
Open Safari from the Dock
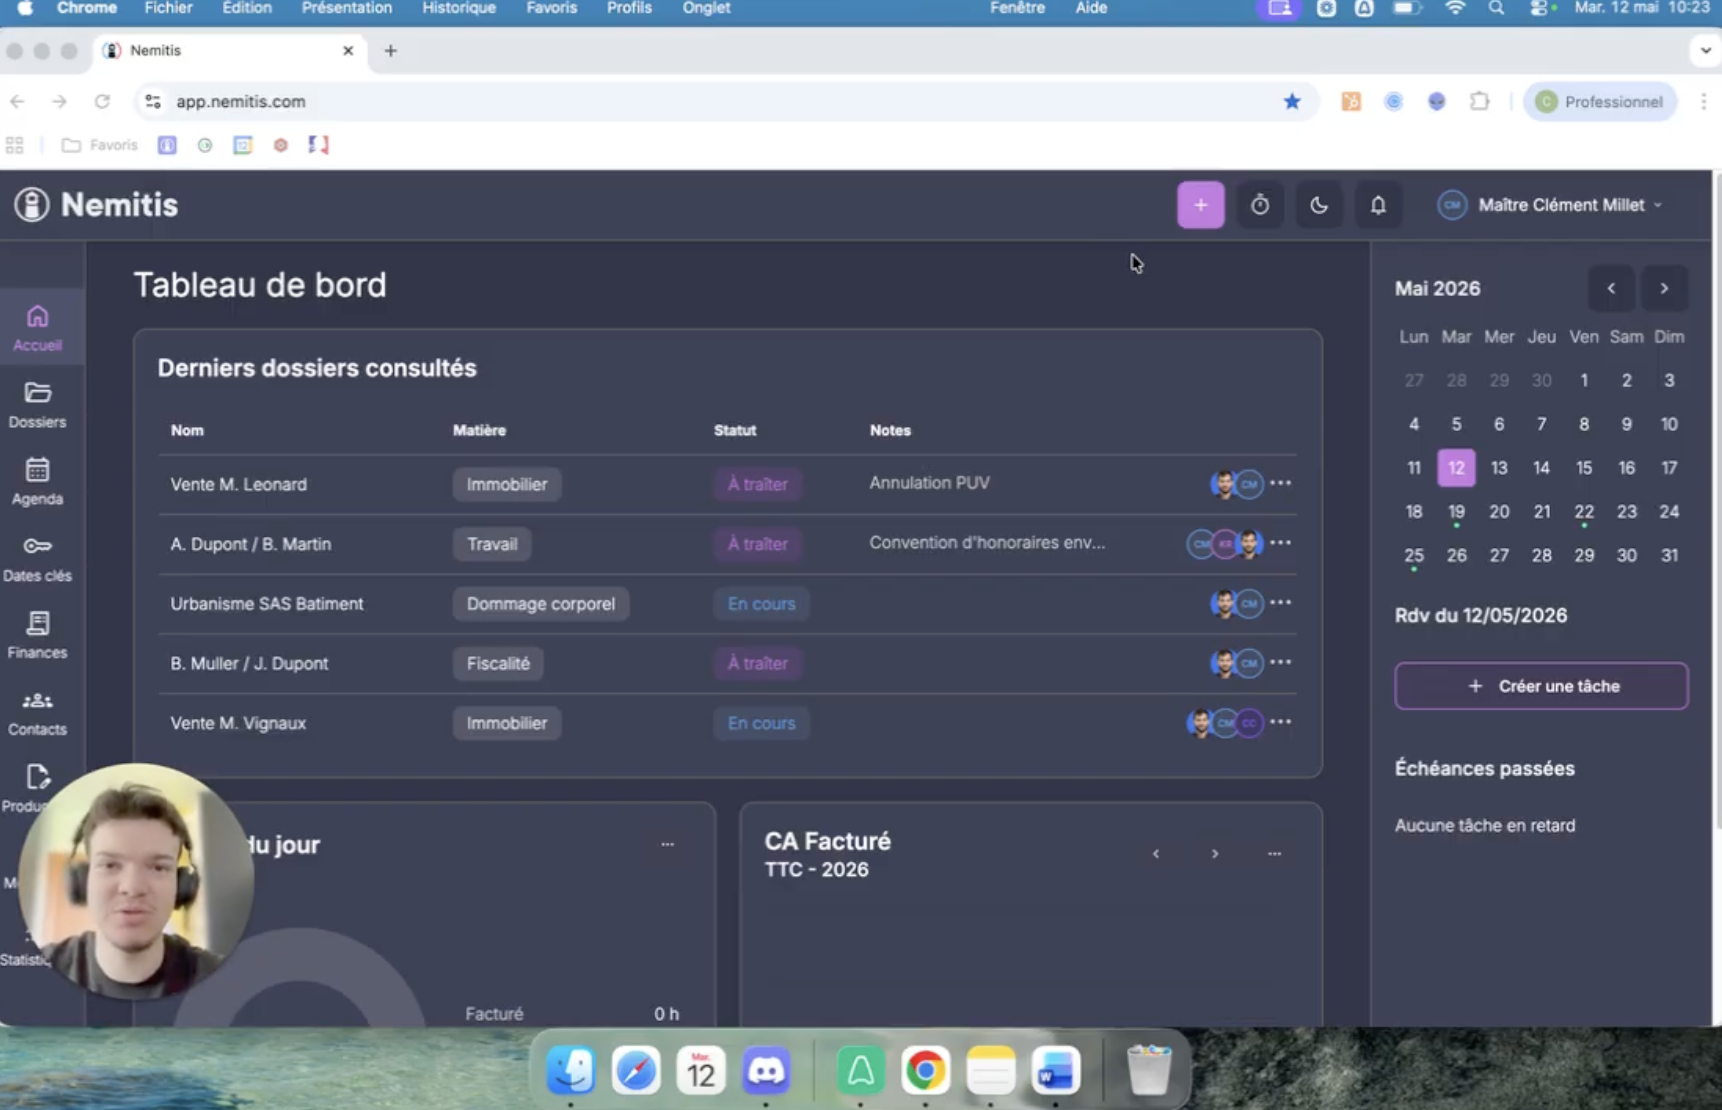tap(636, 1070)
